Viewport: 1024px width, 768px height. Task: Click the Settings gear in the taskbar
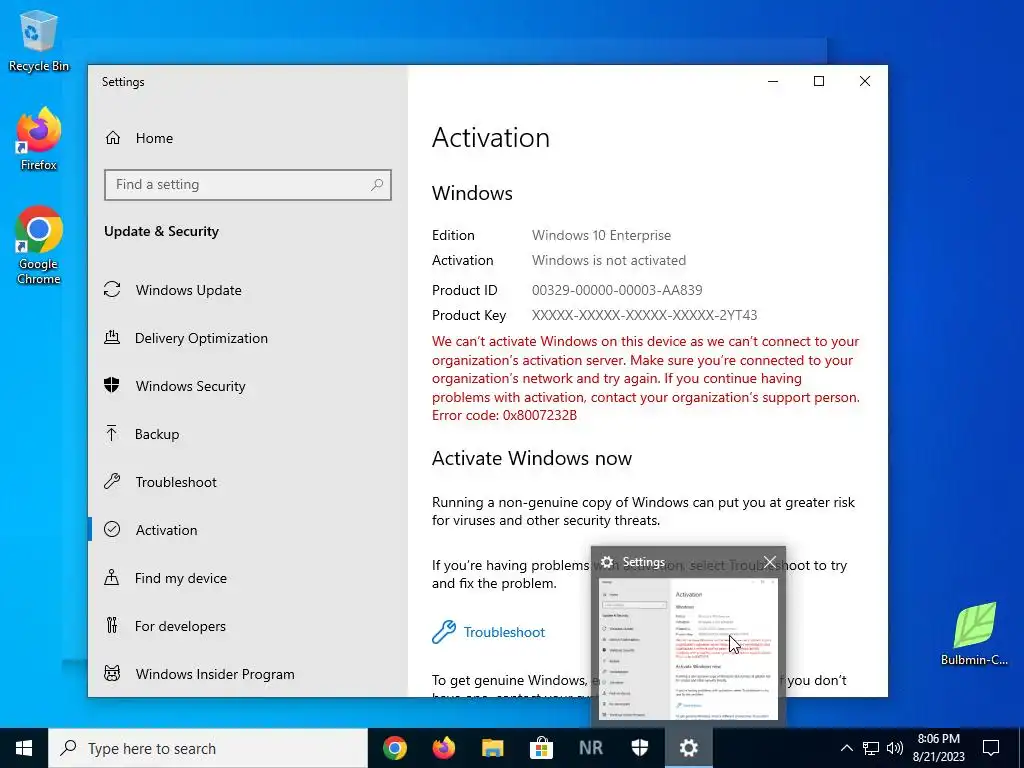coord(688,748)
